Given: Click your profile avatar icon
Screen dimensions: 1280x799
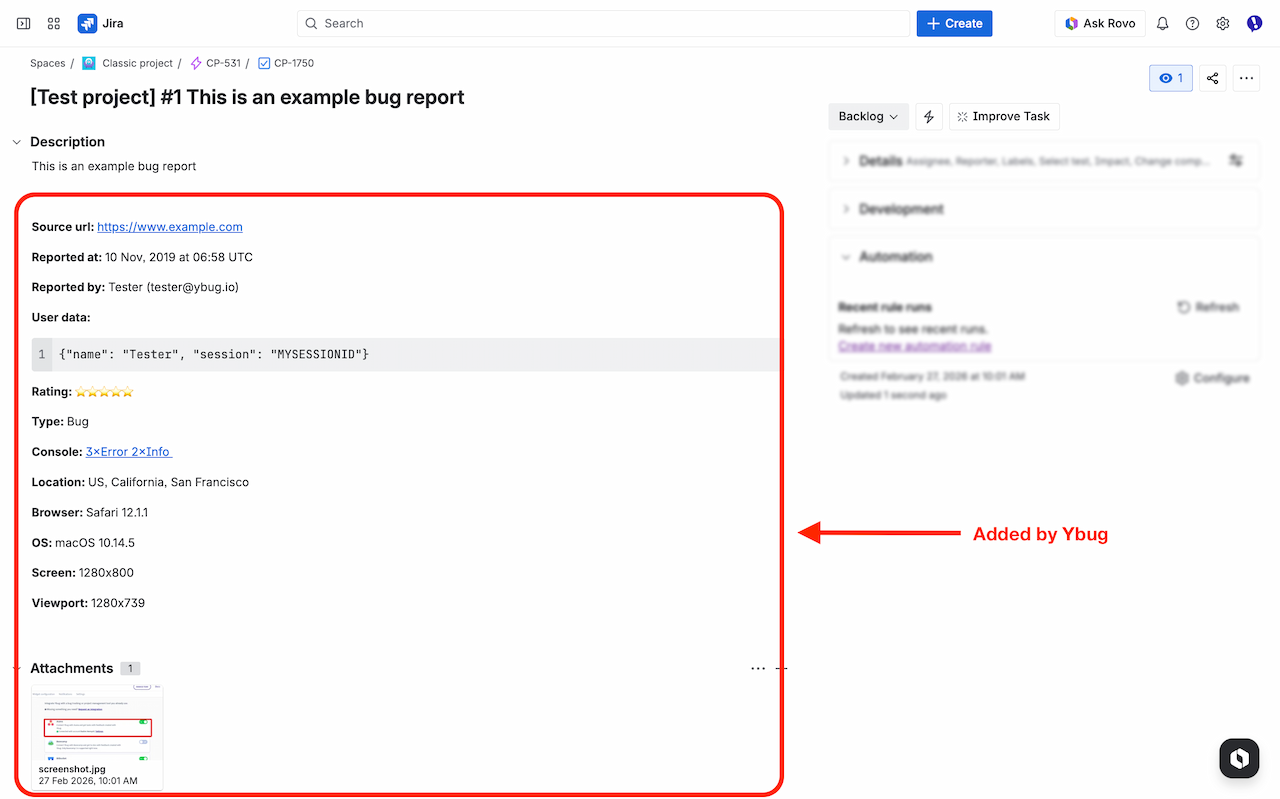Looking at the screenshot, I should (1254, 22).
